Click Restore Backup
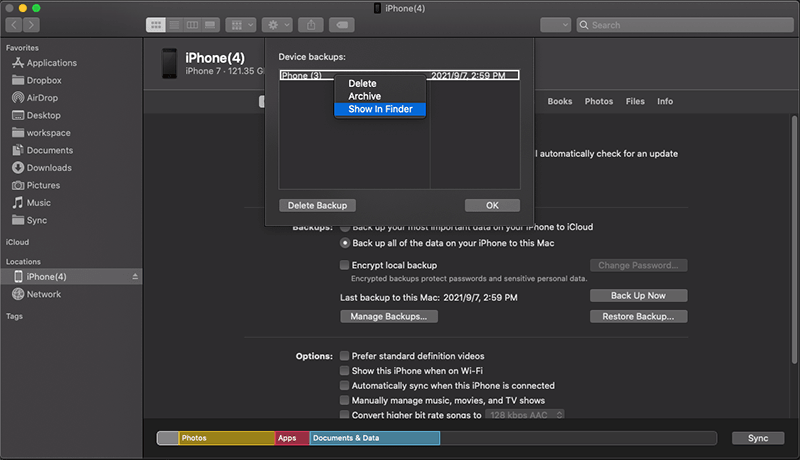Image resolution: width=800 pixels, height=460 pixels. click(x=638, y=317)
